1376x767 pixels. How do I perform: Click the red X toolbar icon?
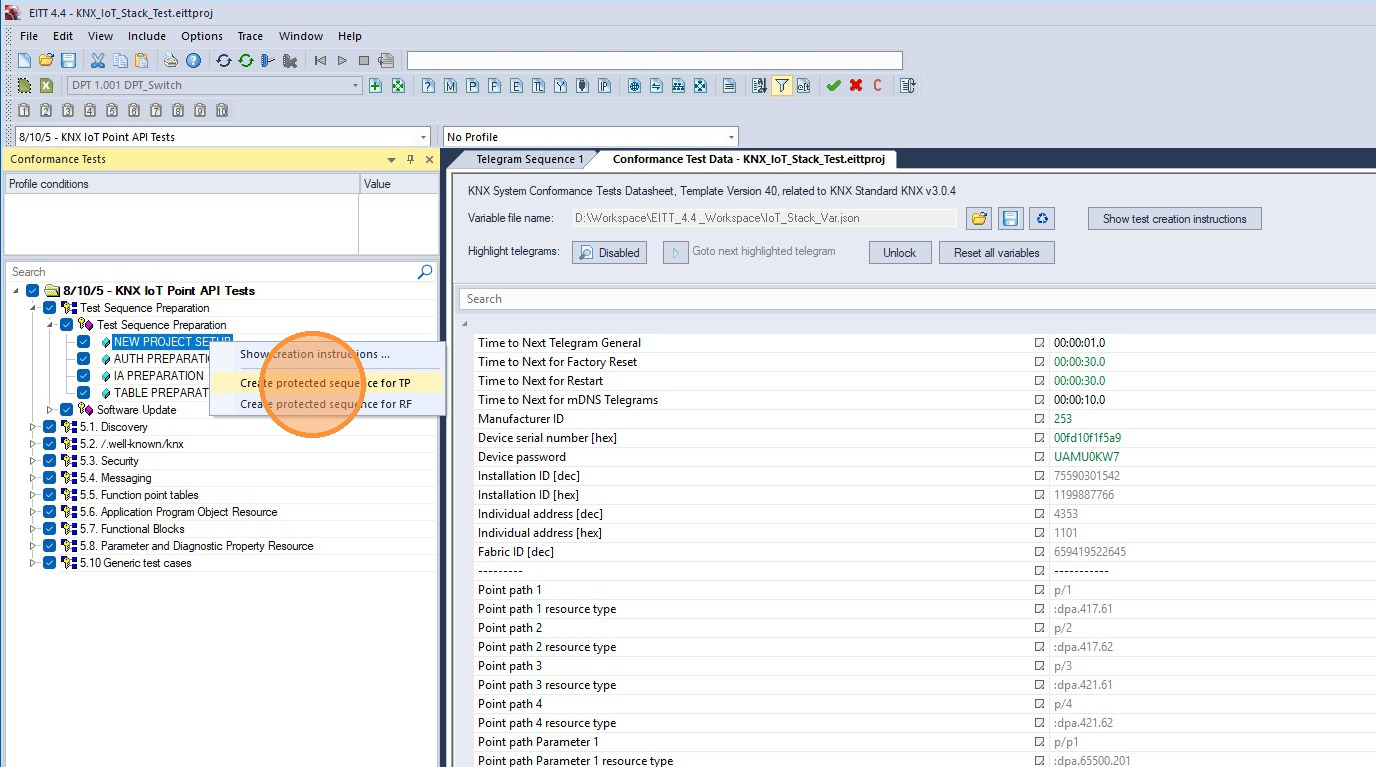tap(856, 85)
